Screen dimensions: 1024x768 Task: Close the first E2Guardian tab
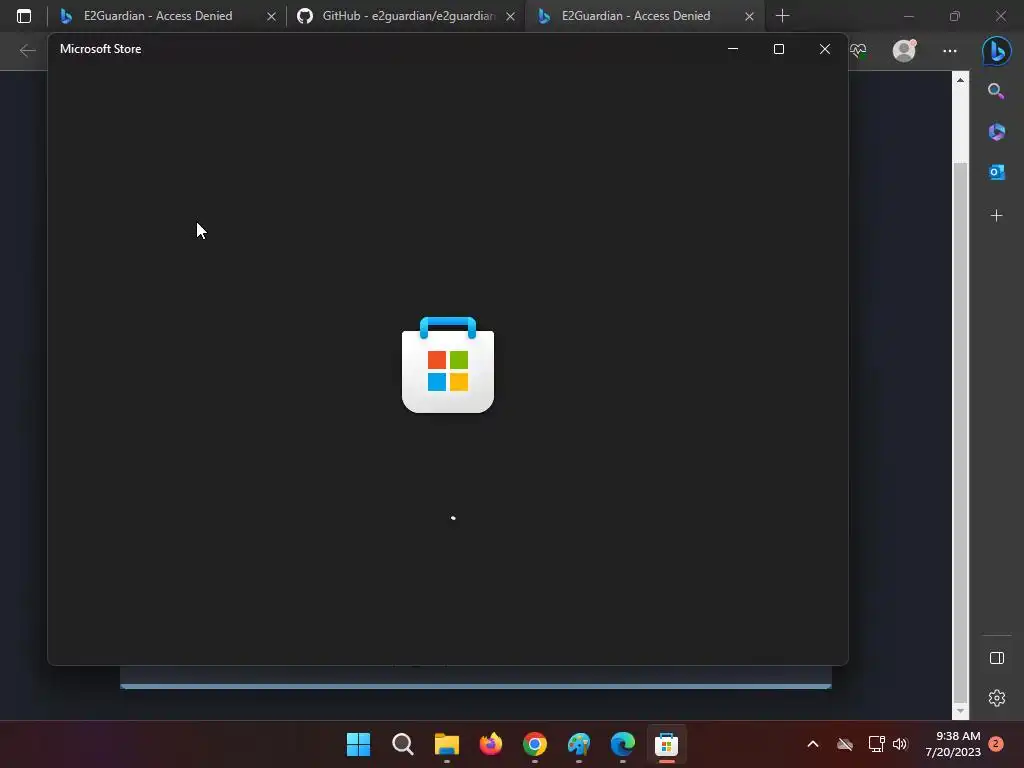(272, 16)
